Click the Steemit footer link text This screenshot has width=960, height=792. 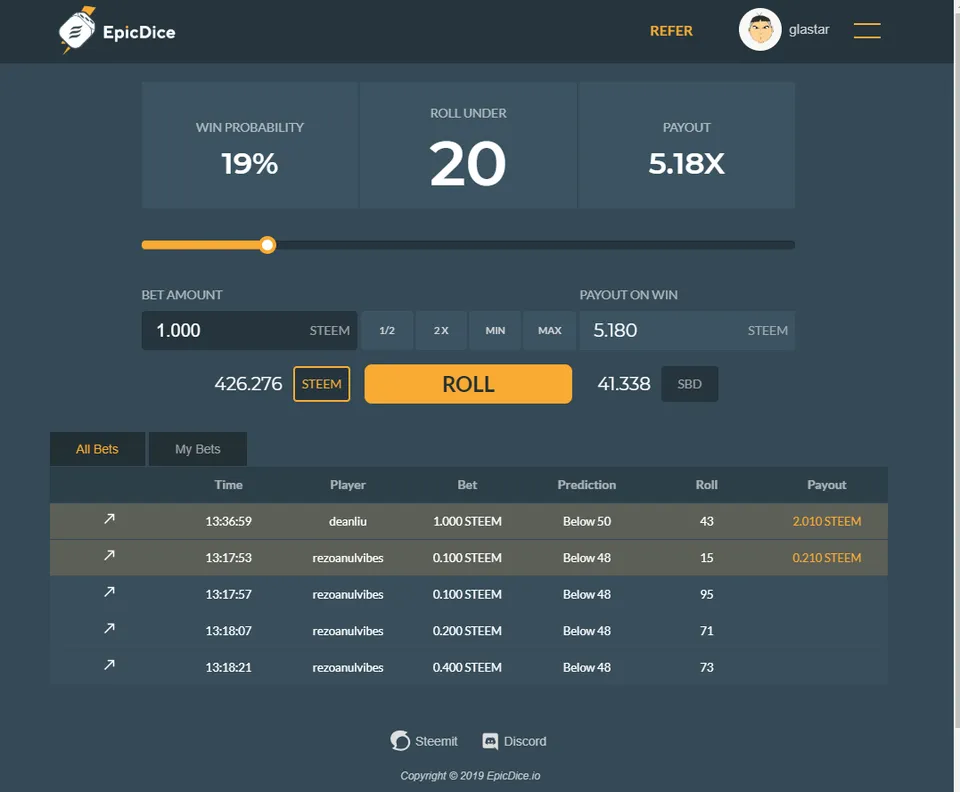(x=436, y=741)
